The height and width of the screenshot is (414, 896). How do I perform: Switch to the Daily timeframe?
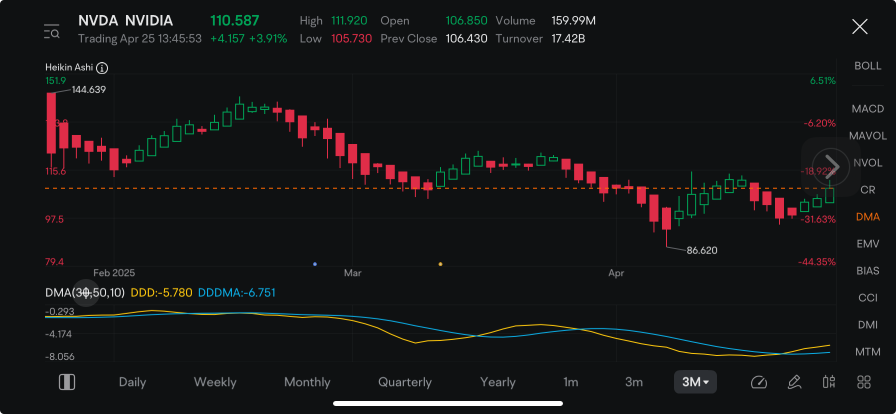coord(133,382)
